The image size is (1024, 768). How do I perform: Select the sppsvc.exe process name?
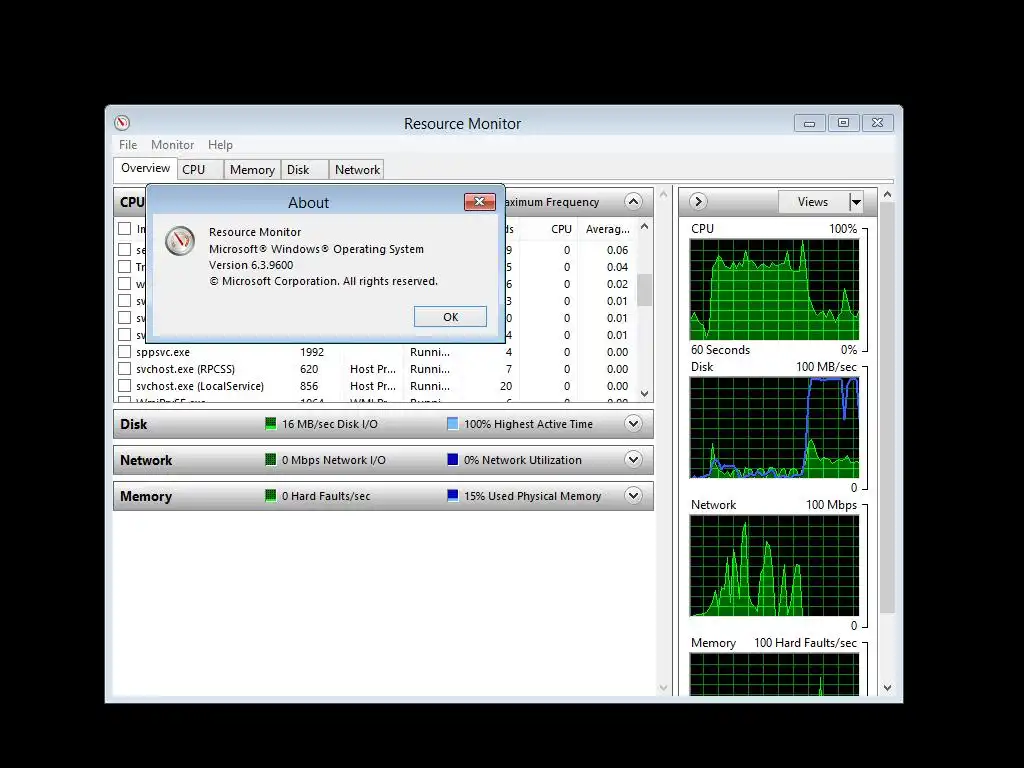(x=163, y=352)
